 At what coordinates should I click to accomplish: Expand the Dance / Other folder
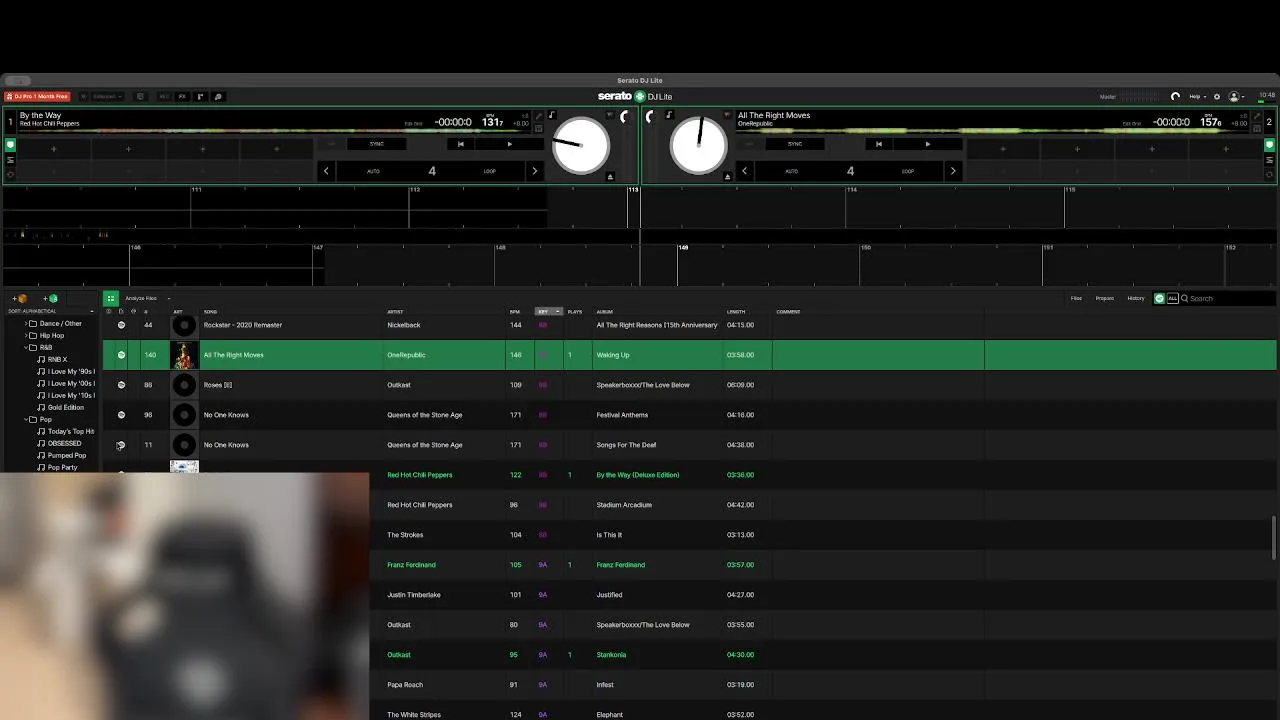coord(27,324)
